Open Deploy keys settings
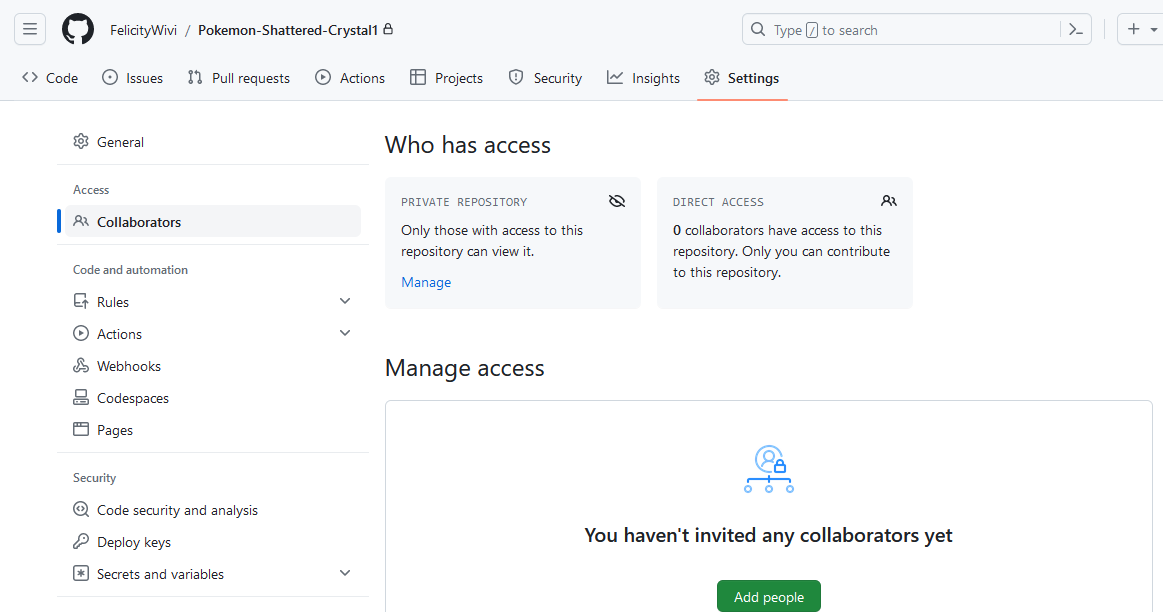 (x=133, y=542)
